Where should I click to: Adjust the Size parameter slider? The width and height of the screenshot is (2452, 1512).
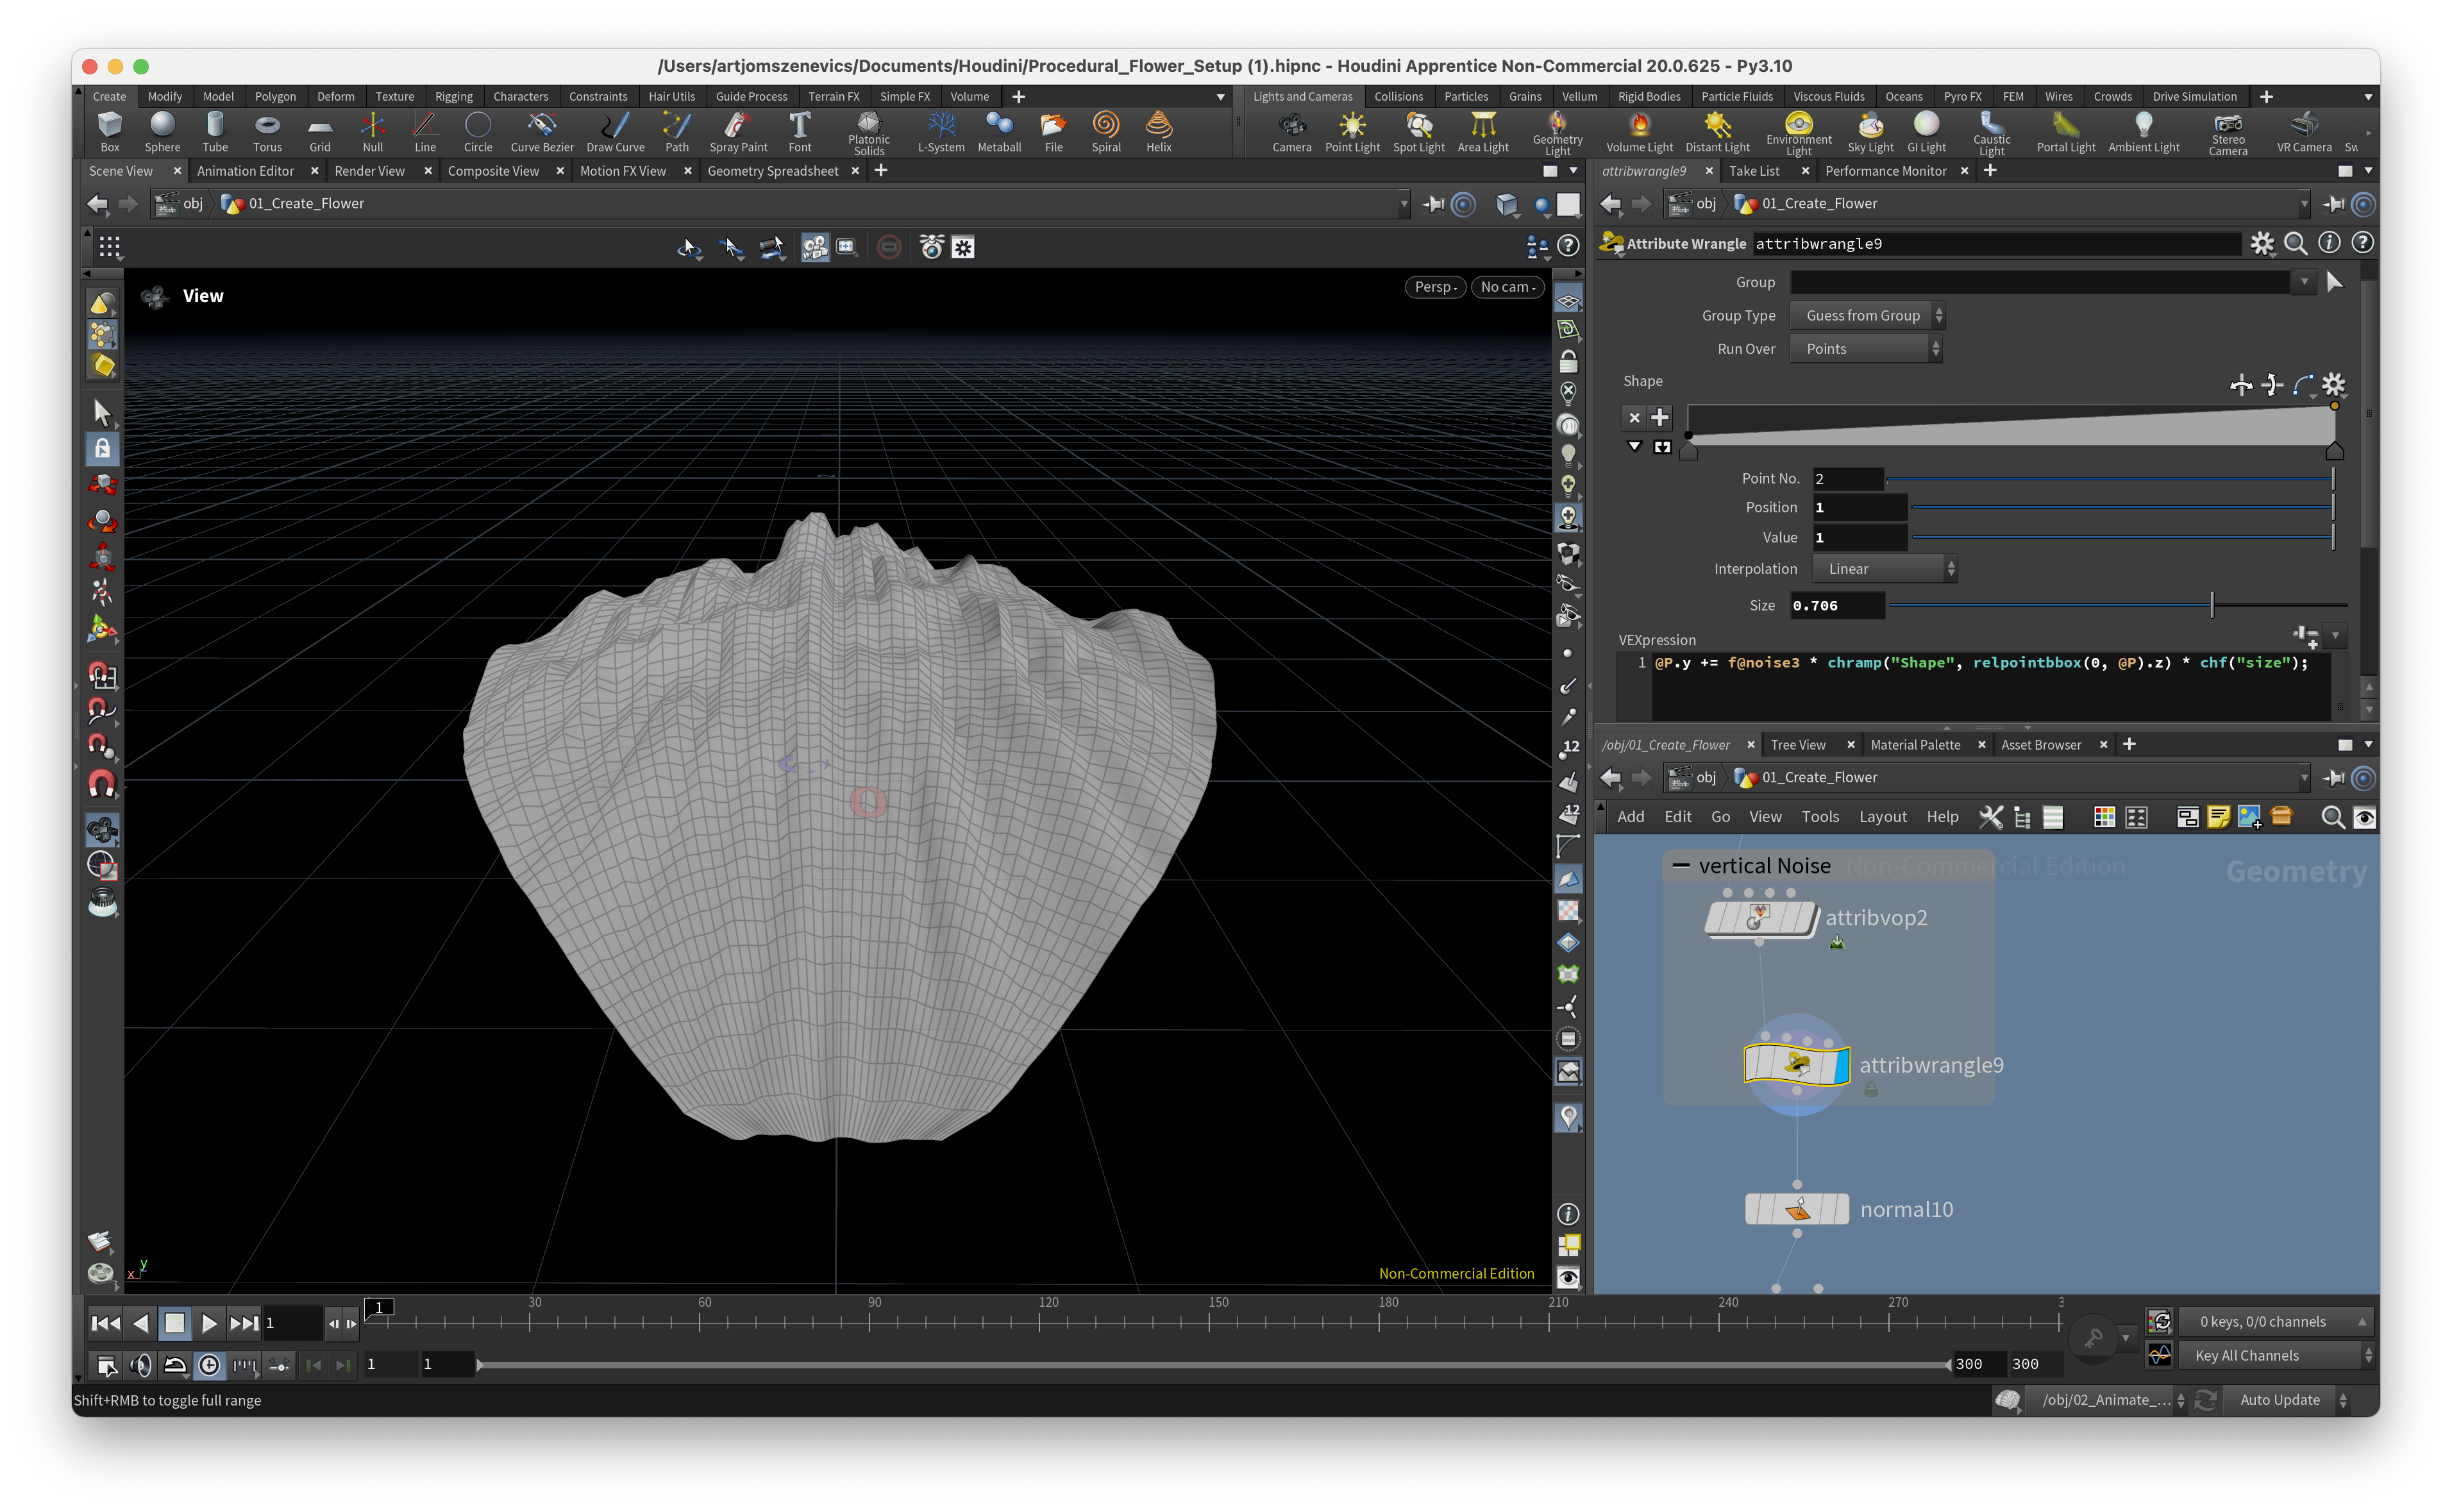coord(2211,605)
